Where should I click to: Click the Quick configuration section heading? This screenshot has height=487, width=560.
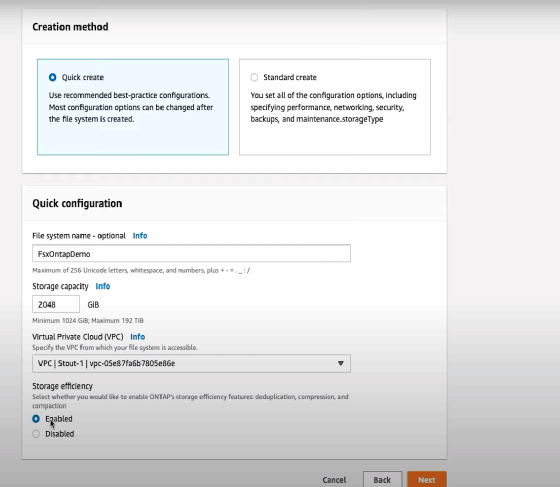(77, 204)
